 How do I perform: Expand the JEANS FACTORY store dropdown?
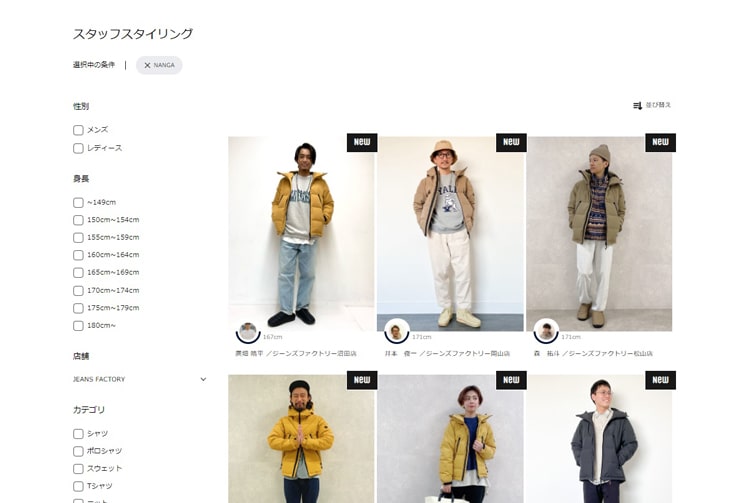click(x=140, y=379)
